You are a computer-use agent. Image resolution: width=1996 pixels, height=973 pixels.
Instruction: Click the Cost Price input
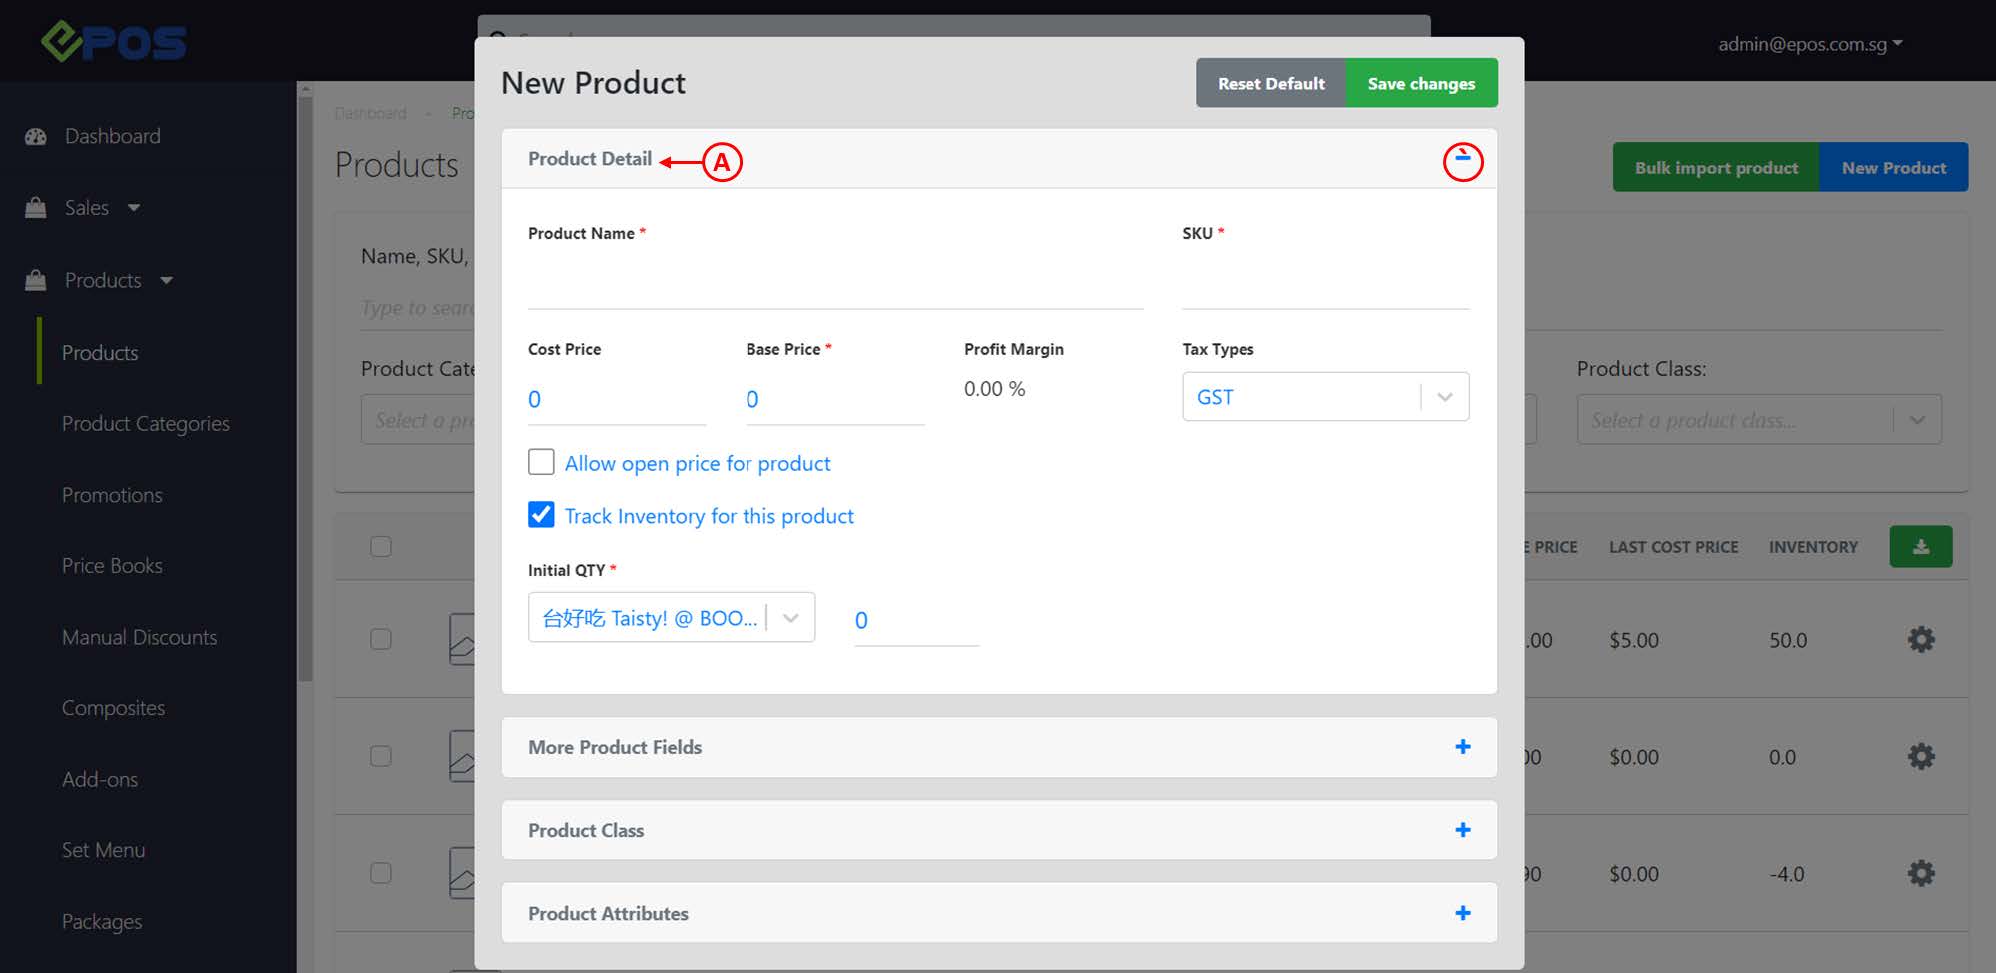pos(617,399)
